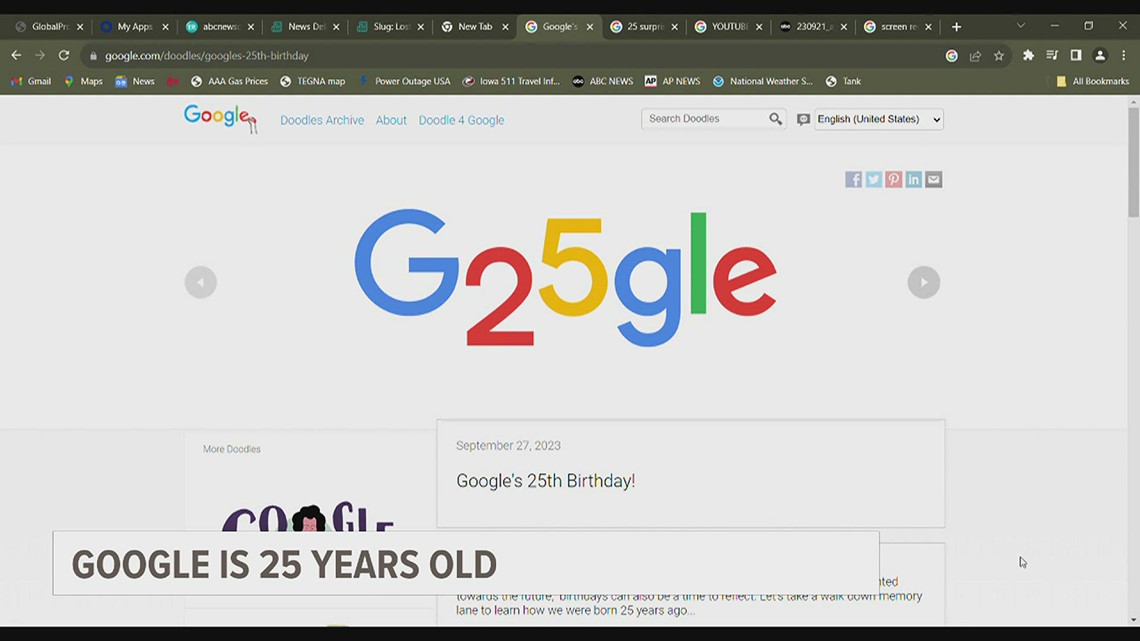Screen dimensions: 1140x641
Task: Click the Google icon in the address bar
Action: click(951, 55)
